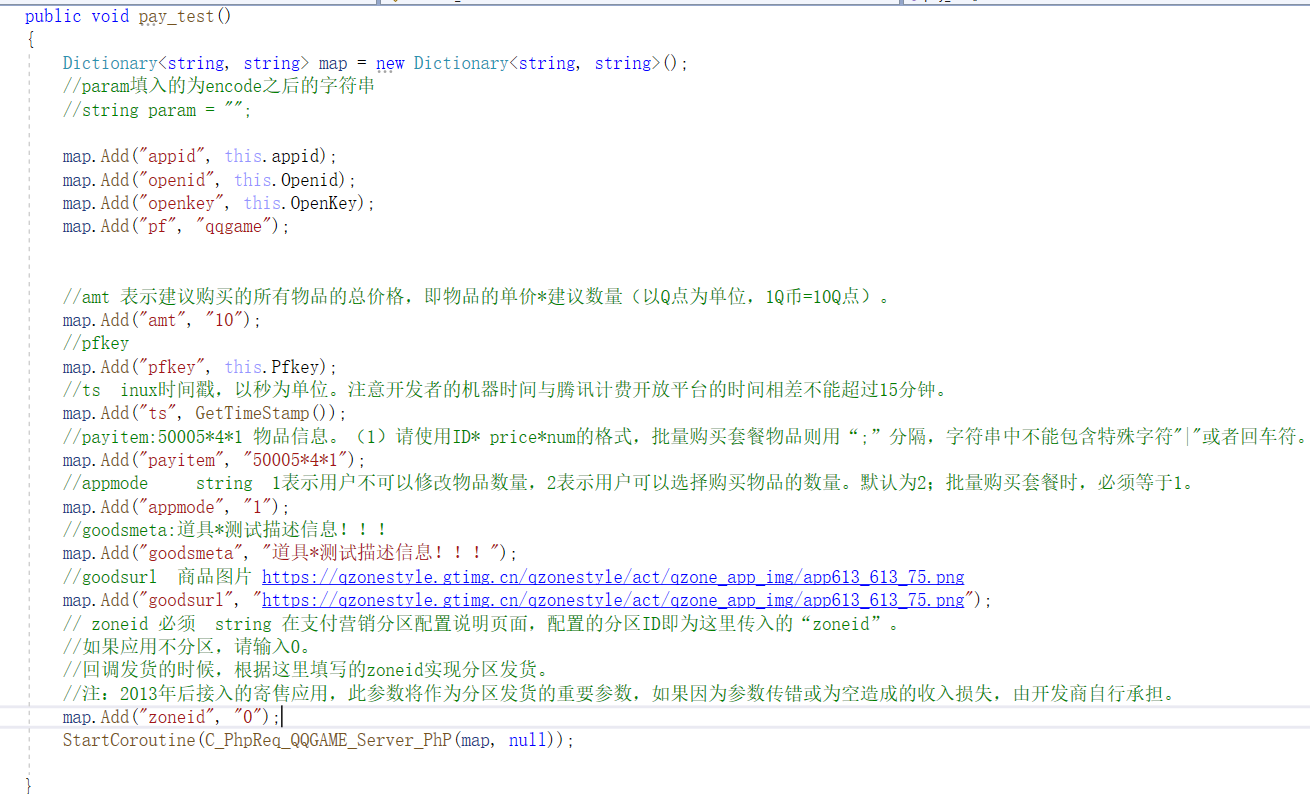
Task: Click the 注：2013年后接入 comment line
Action: 620,693
